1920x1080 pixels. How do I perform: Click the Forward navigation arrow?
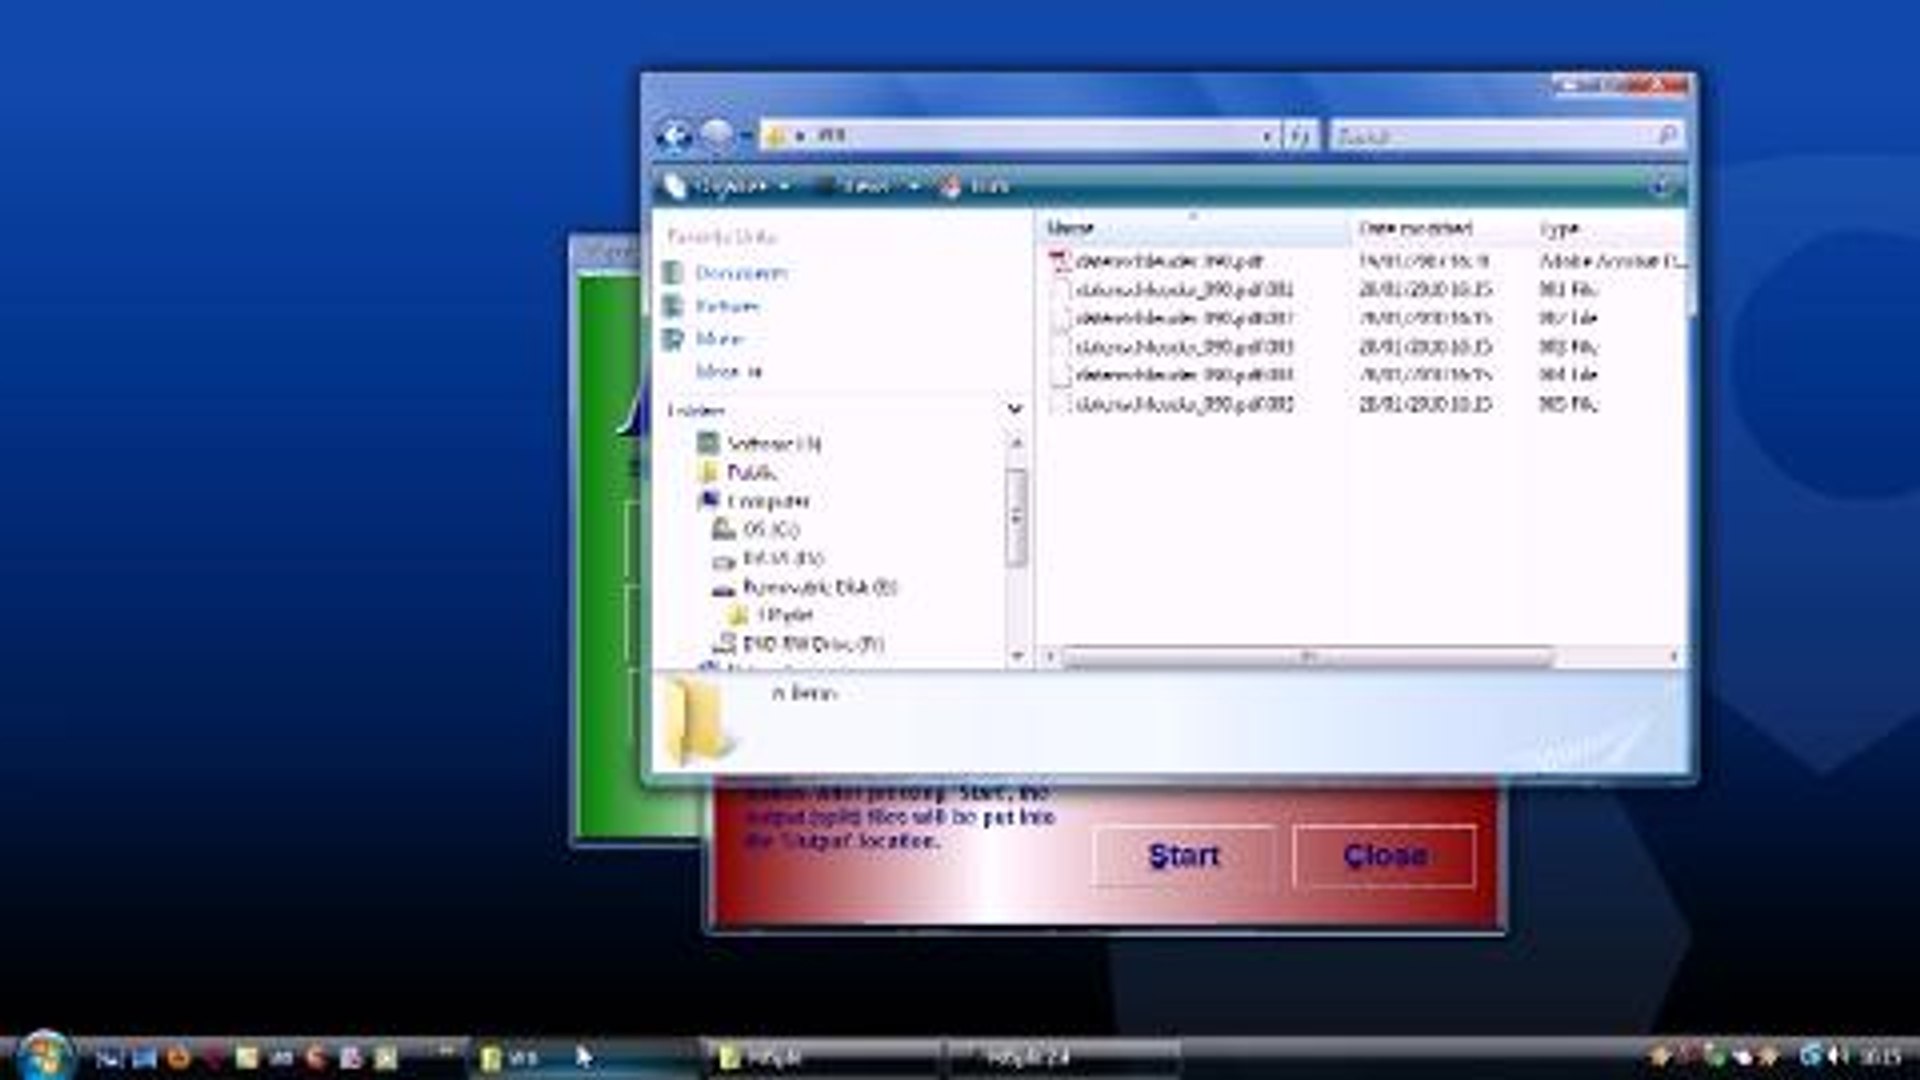716,136
